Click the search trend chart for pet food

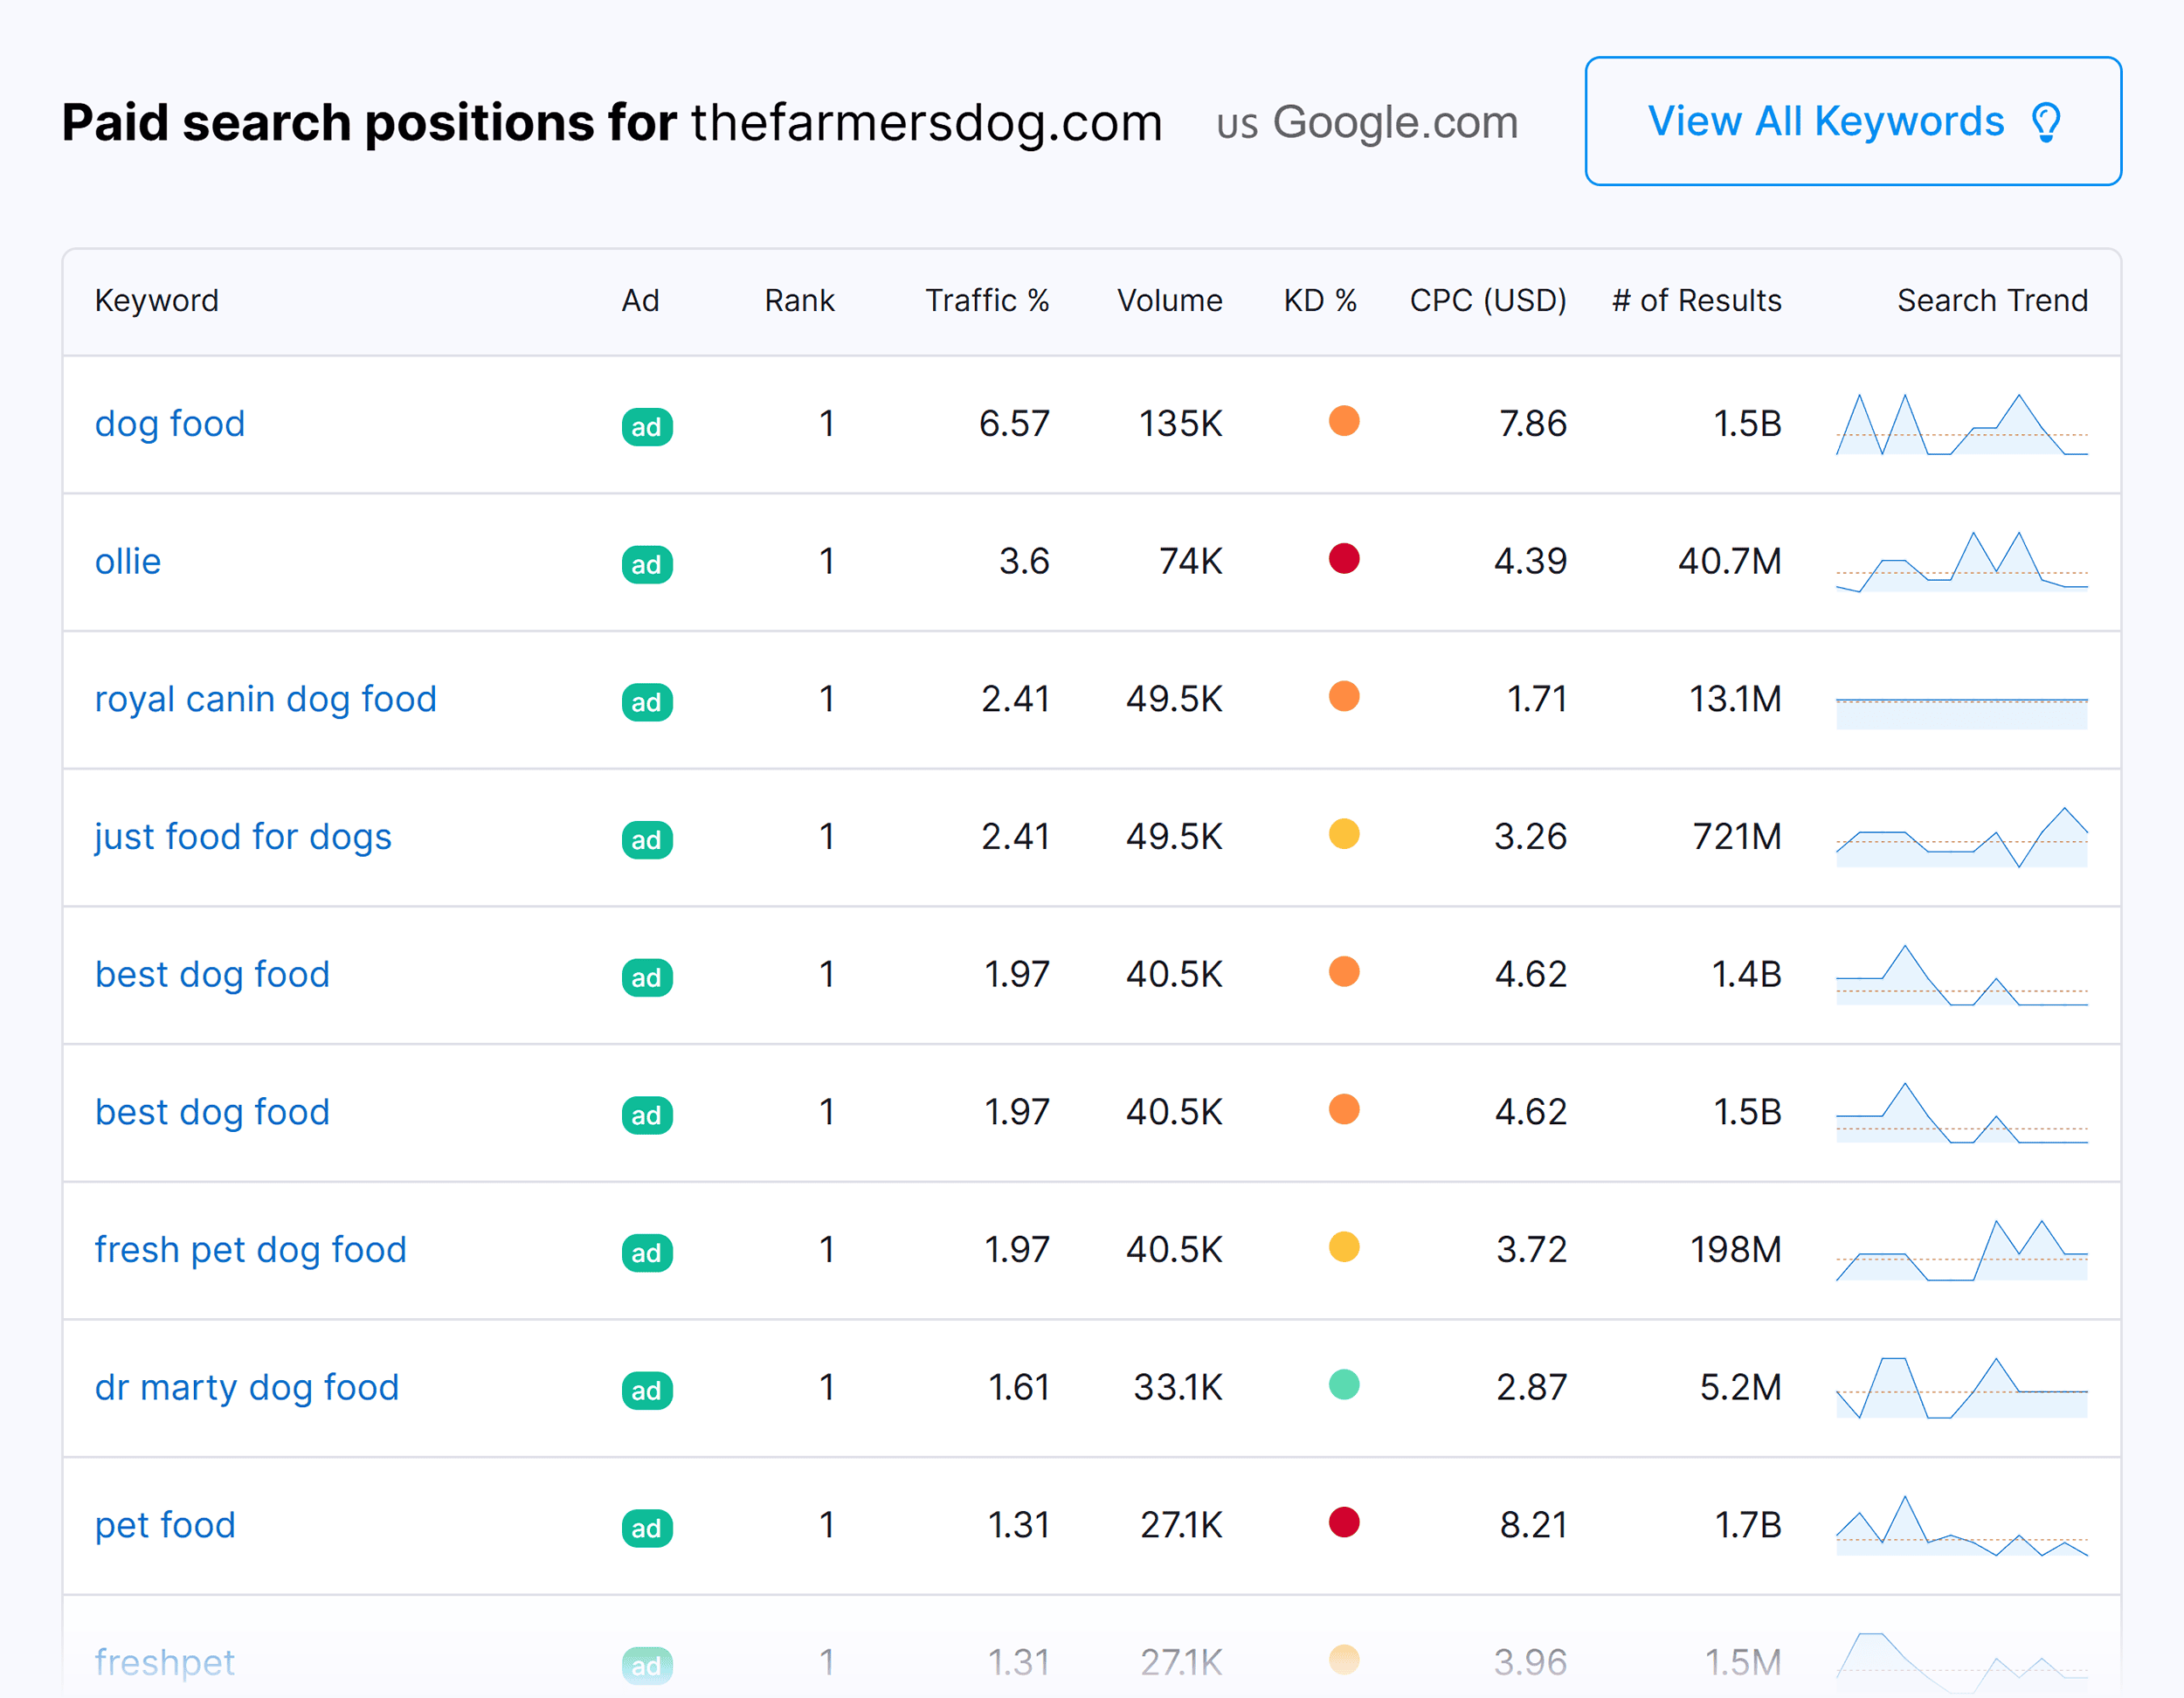click(x=1962, y=1526)
